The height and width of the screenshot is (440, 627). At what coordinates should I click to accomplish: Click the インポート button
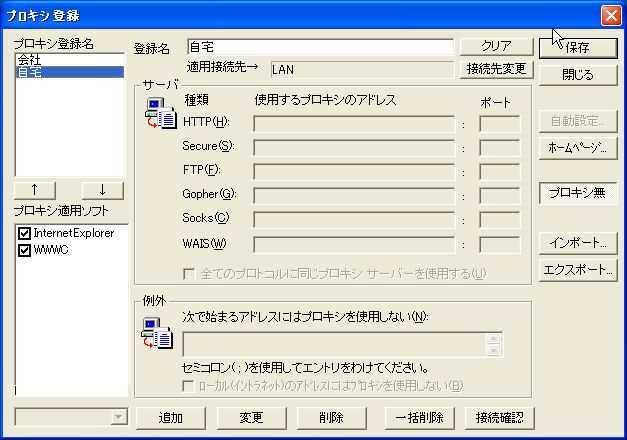click(577, 243)
